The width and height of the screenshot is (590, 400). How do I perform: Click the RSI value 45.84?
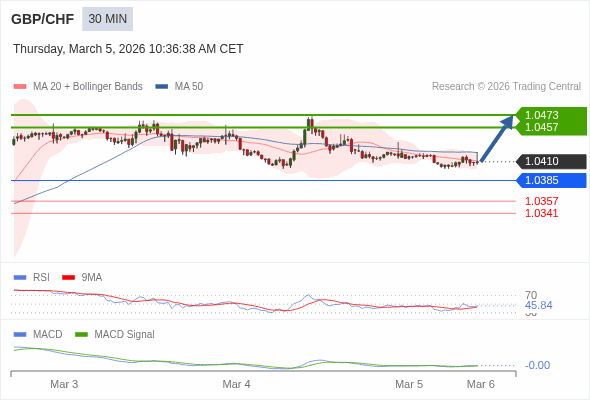click(x=538, y=305)
